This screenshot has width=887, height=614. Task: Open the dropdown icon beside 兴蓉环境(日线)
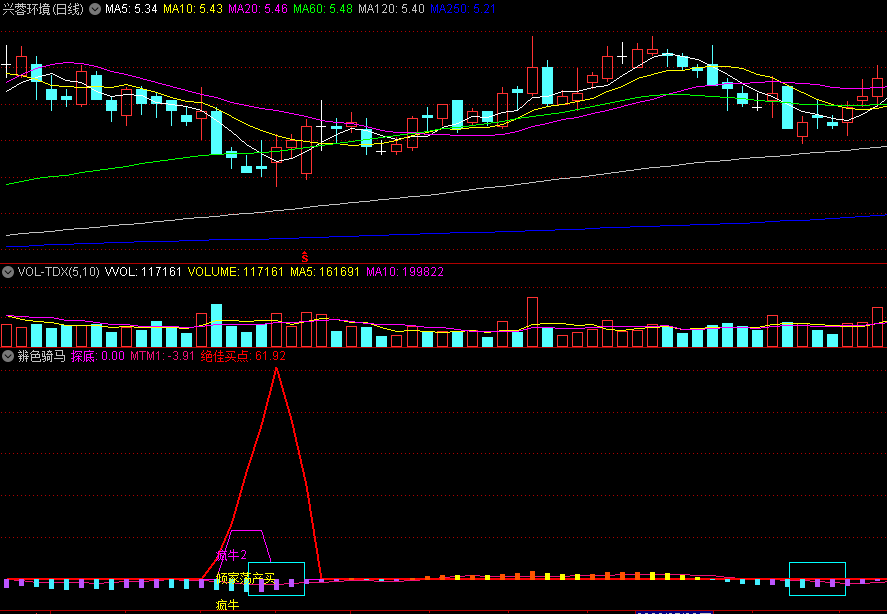(95, 9)
